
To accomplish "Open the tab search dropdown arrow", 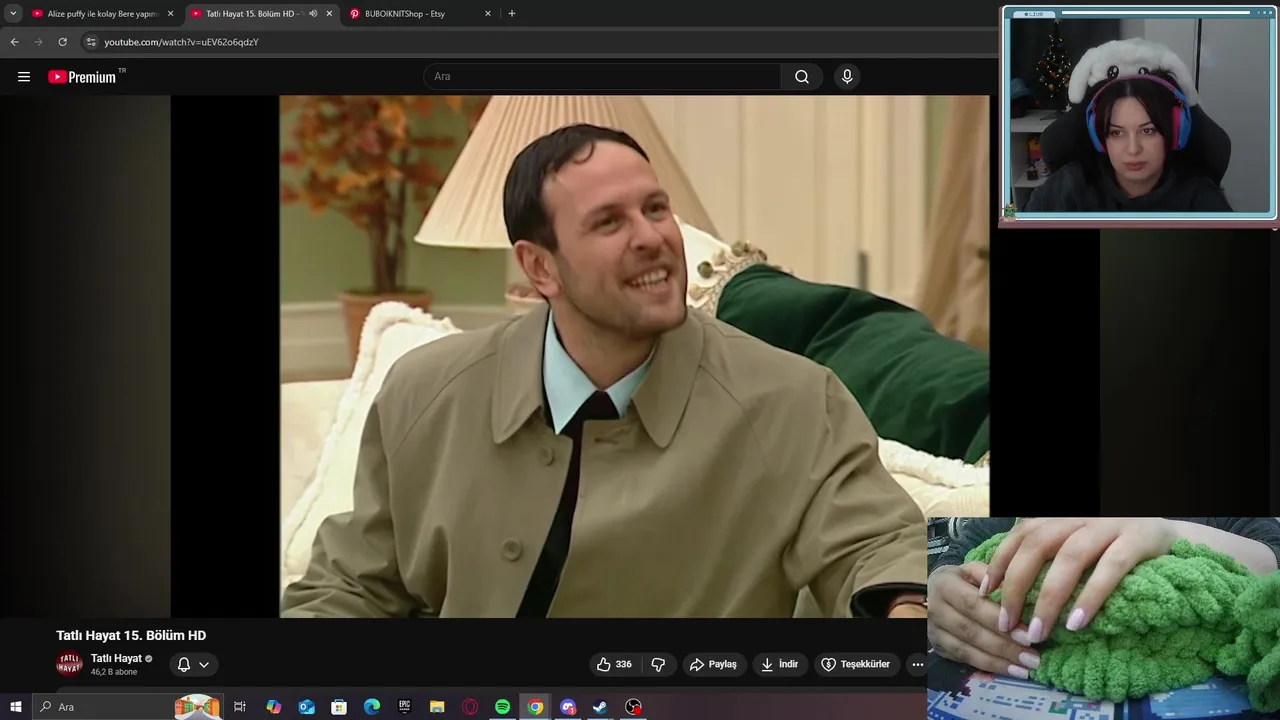I will pos(13,14).
